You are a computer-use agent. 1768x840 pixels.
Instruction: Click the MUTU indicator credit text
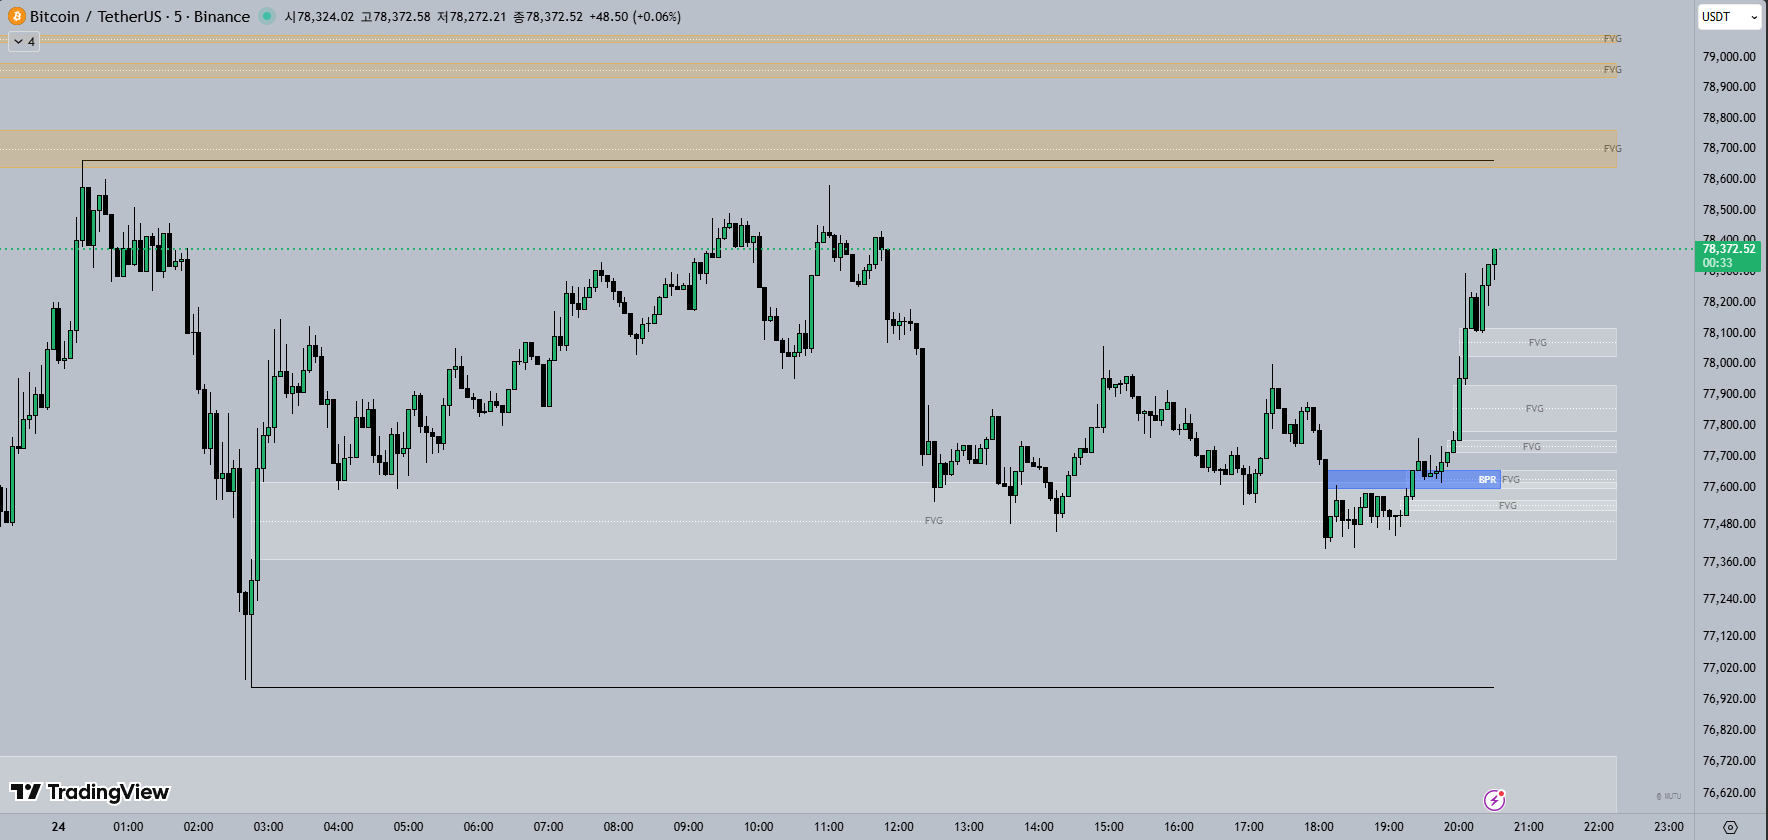coord(1669,797)
